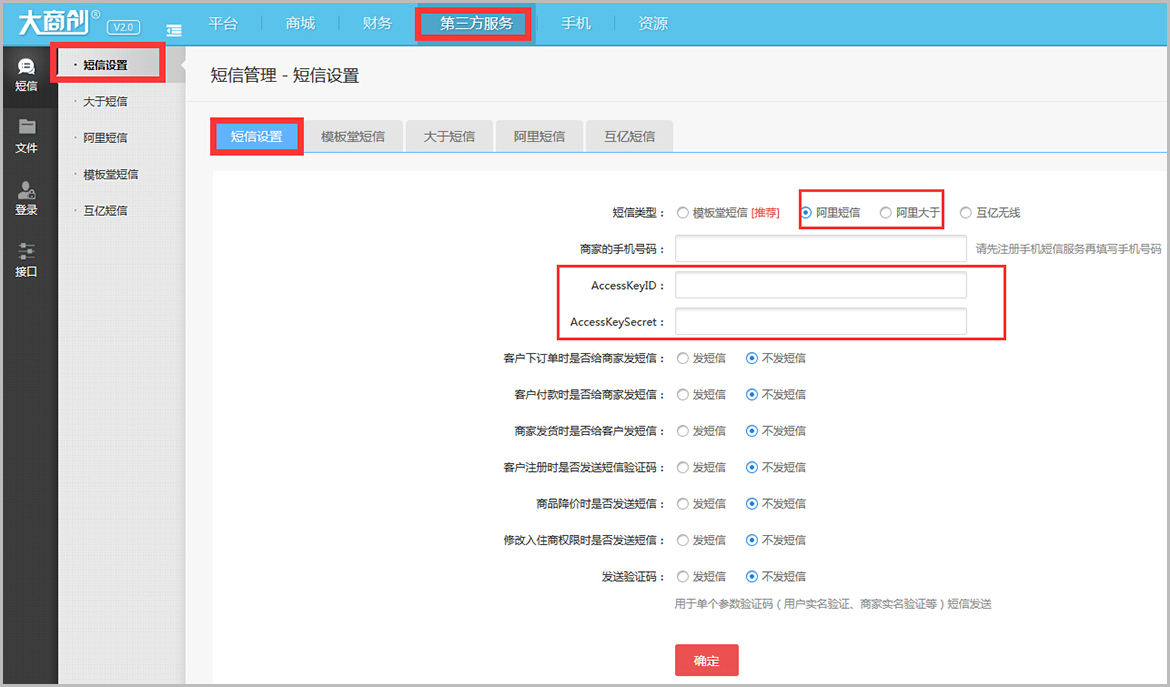Viewport: 1170px width, 687px height.
Task: Enable 发短信 for 客户下订单时 option
Action: pos(683,358)
